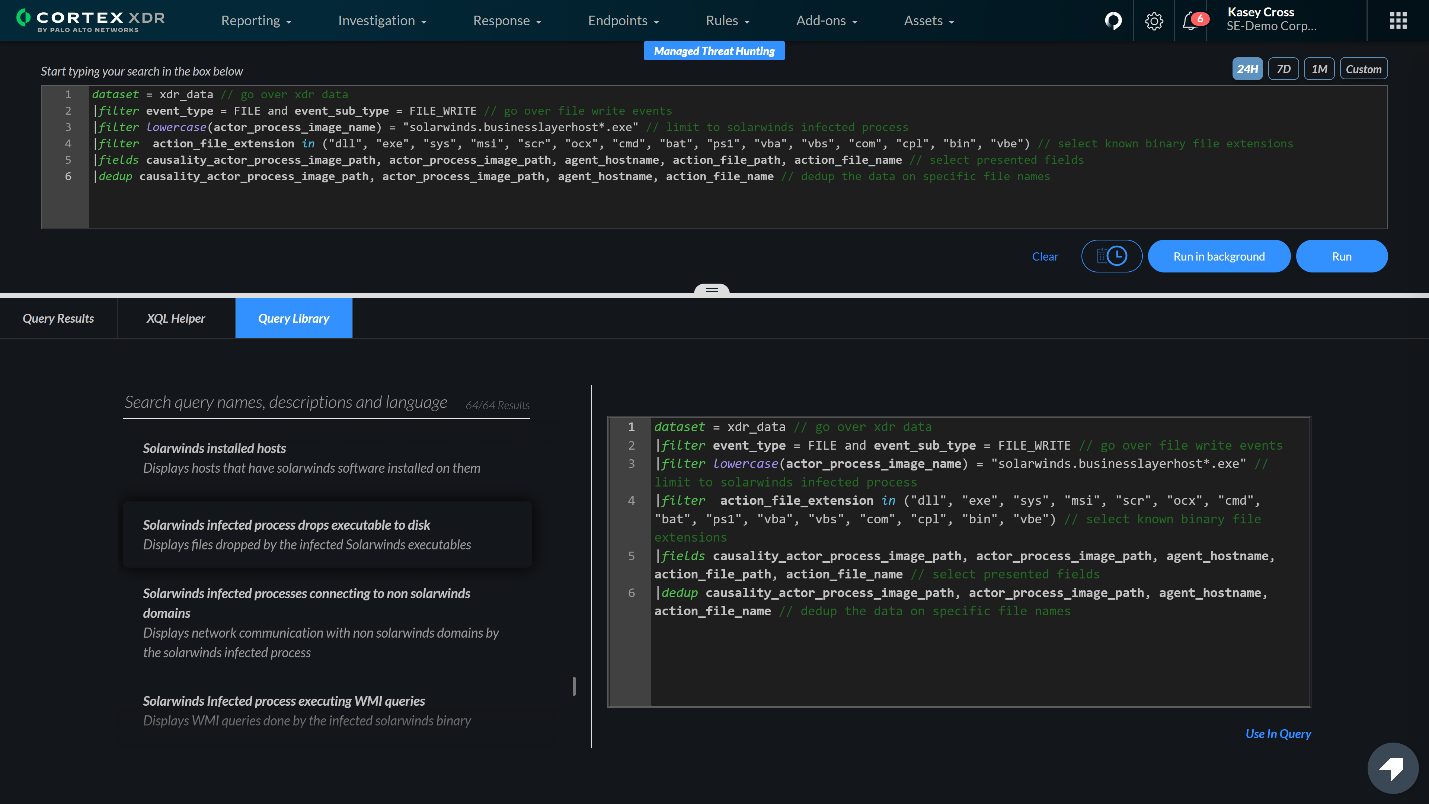This screenshot has height=804, width=1429.
Task: Select the Custom time range
Action: pos(1363,69)
